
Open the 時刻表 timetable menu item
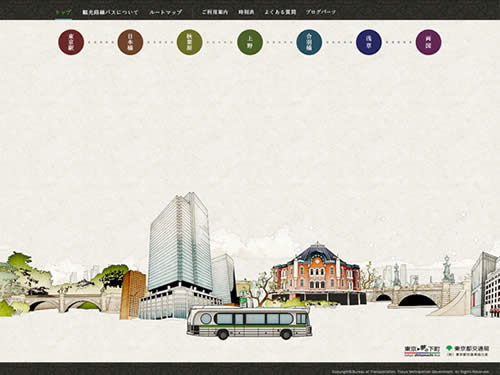246,12
